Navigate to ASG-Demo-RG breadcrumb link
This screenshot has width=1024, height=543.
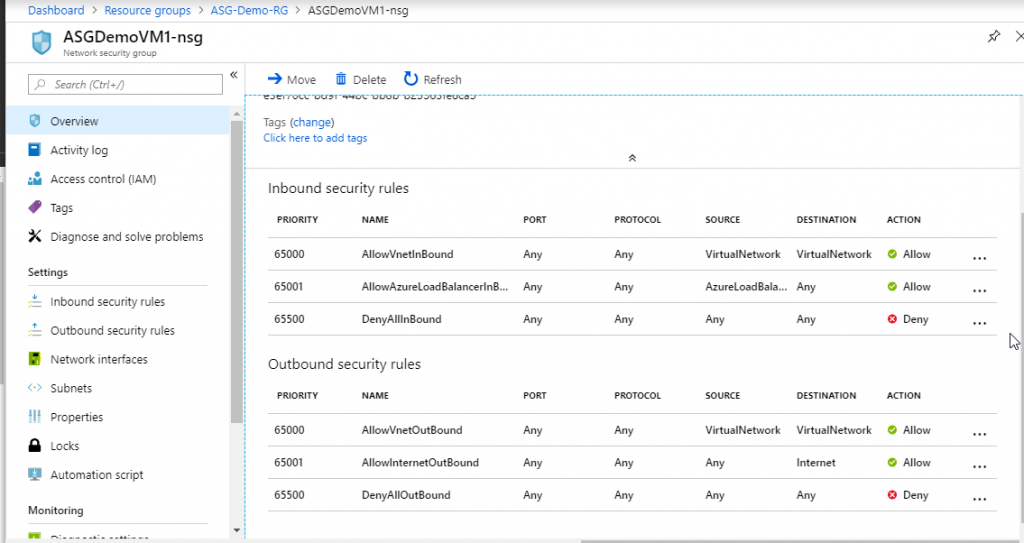[248, 10]
